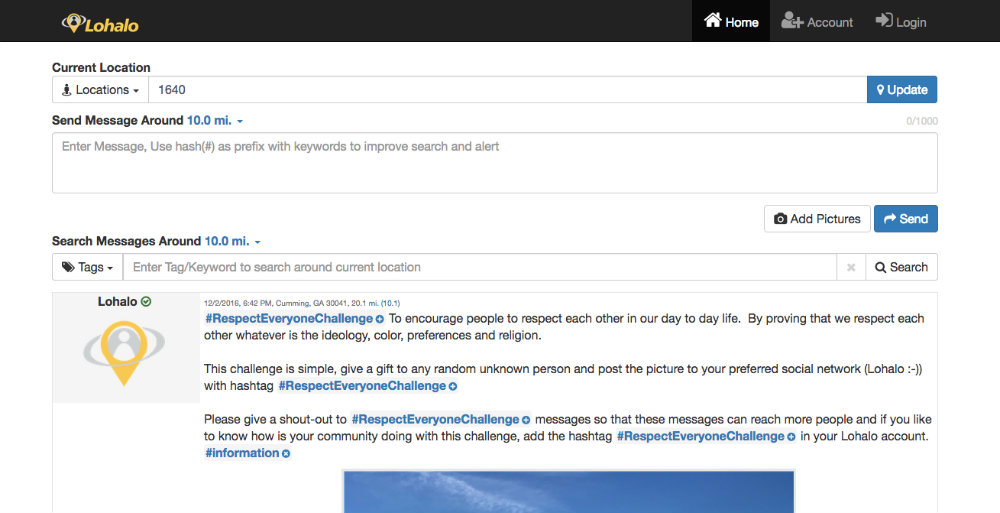
Task: Click plus icon before 'messages so that'
Action: coord(526,420)
